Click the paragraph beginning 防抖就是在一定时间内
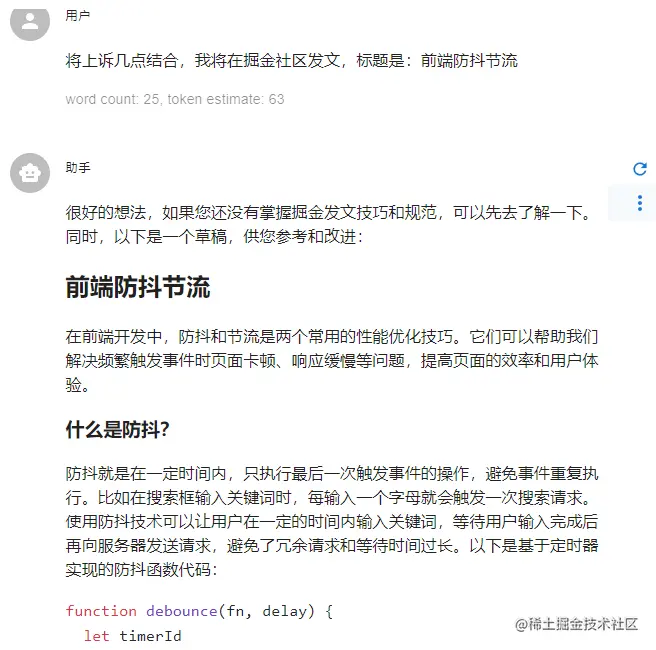 click(x=332, y=522)
